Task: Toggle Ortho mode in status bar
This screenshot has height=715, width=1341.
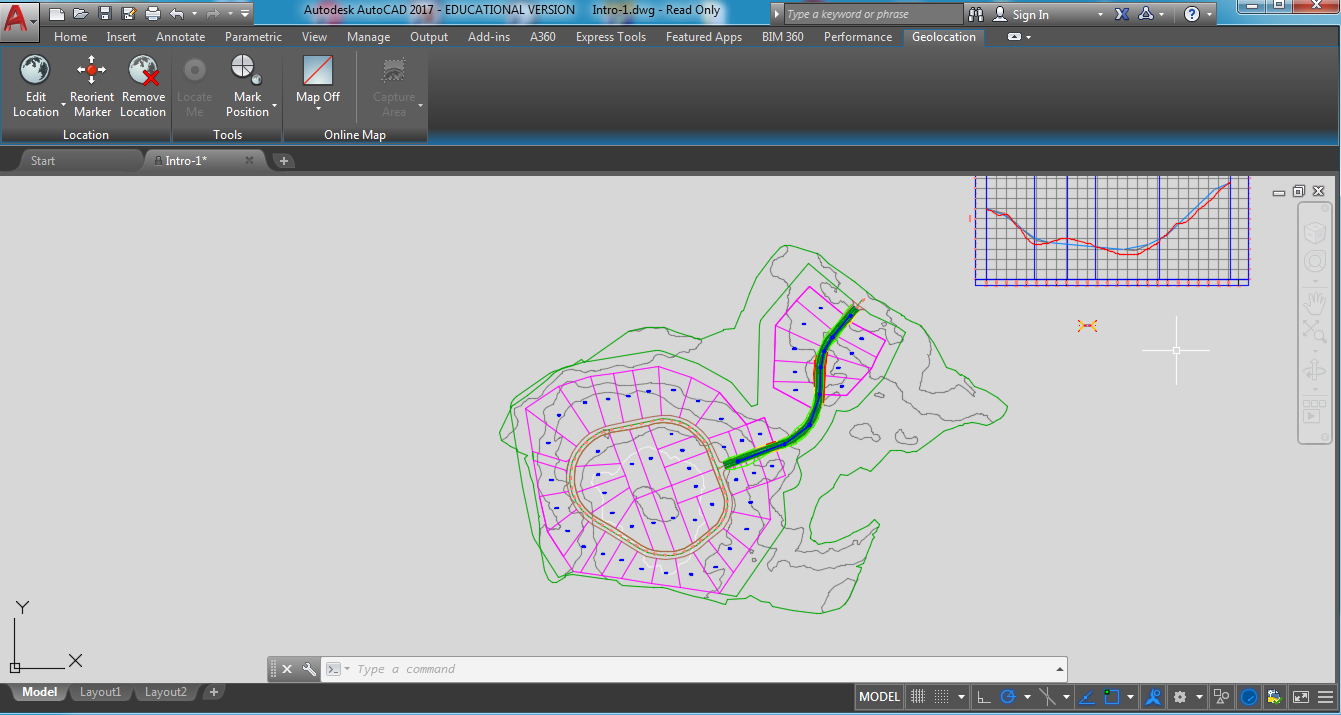Action: coord(984,697)
